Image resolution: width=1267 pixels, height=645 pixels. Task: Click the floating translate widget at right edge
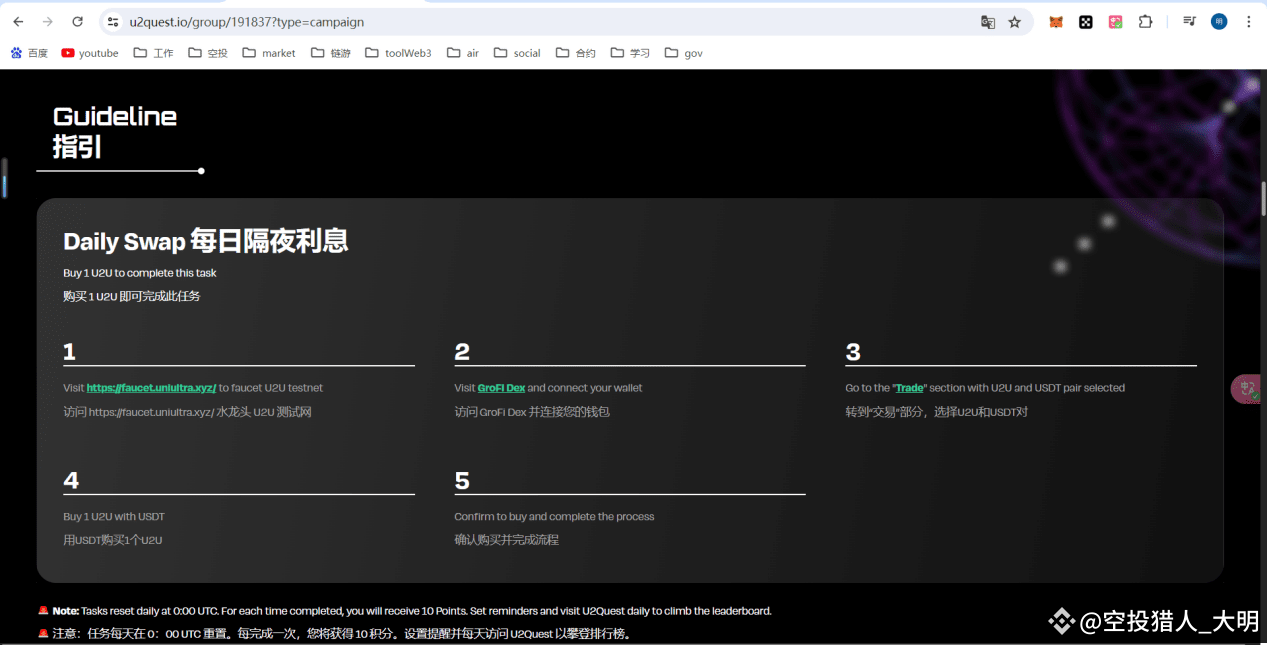tap(1247, 389)
